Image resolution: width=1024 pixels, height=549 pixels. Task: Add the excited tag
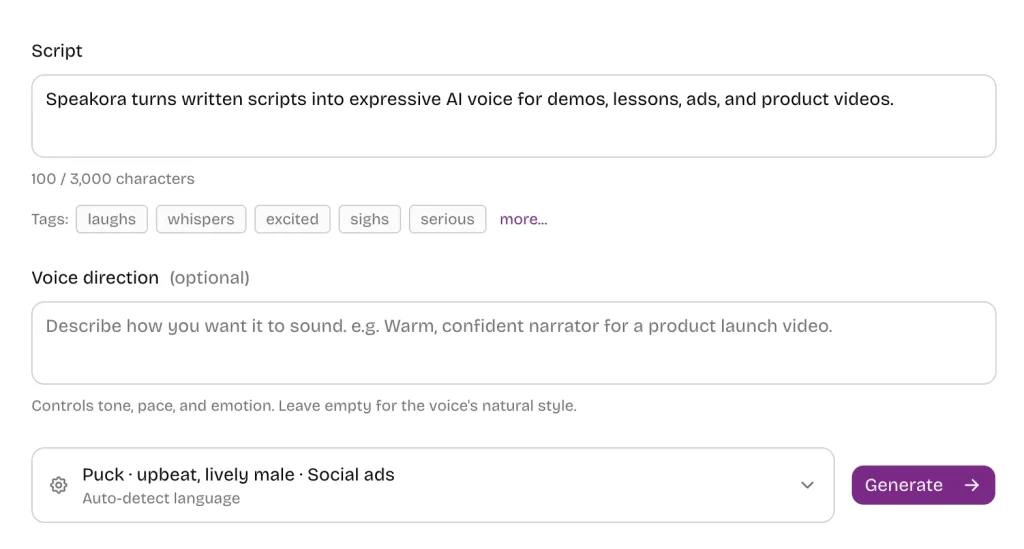(292, 219)
